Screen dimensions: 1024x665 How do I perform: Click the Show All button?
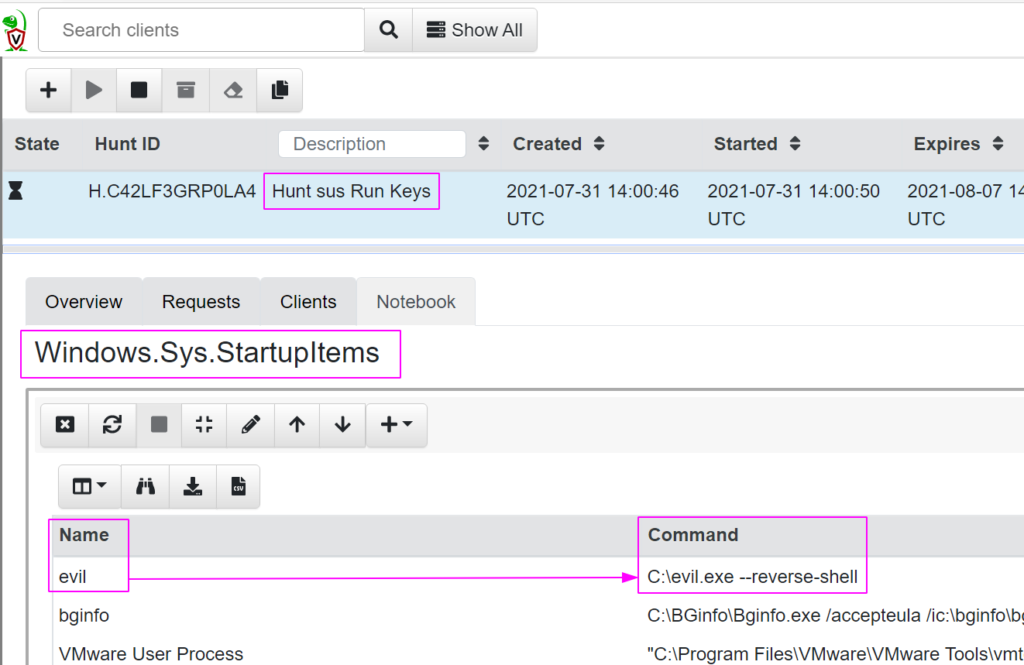click(474, 30)
